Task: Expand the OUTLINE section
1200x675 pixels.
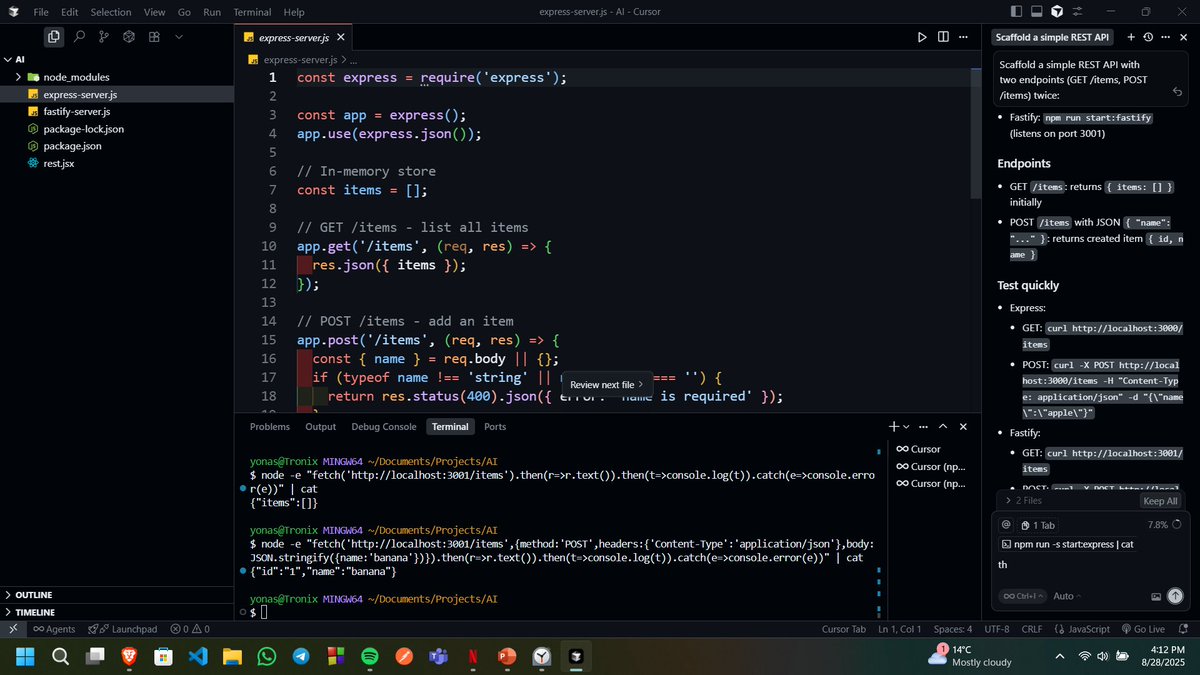Action: pos(117,595)
